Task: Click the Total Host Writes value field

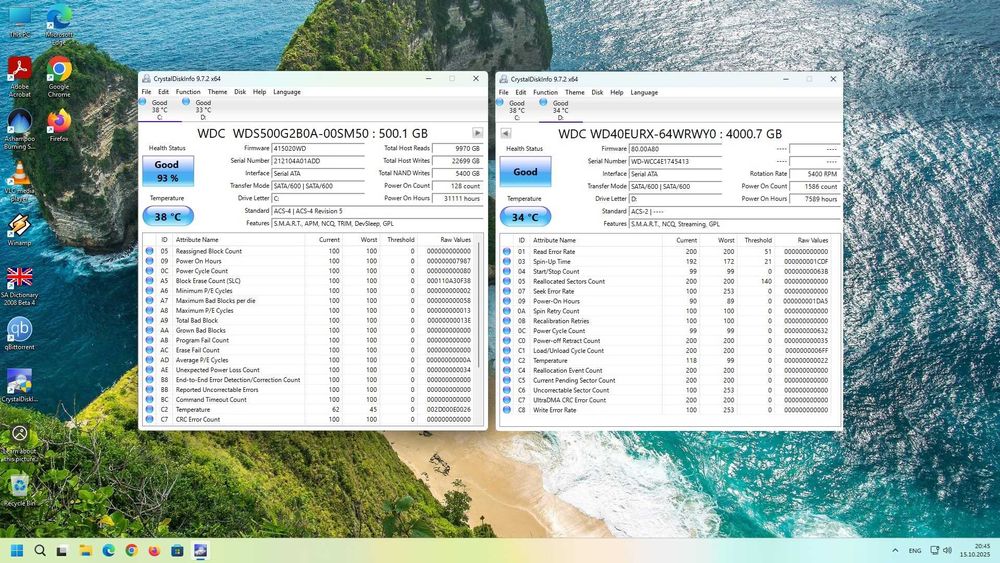Action: tap(457, 161)
